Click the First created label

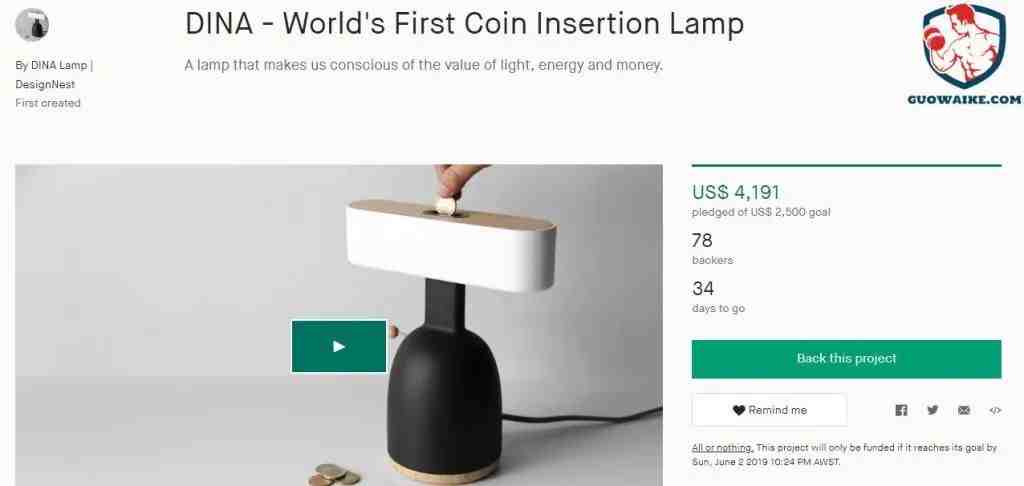48,103
